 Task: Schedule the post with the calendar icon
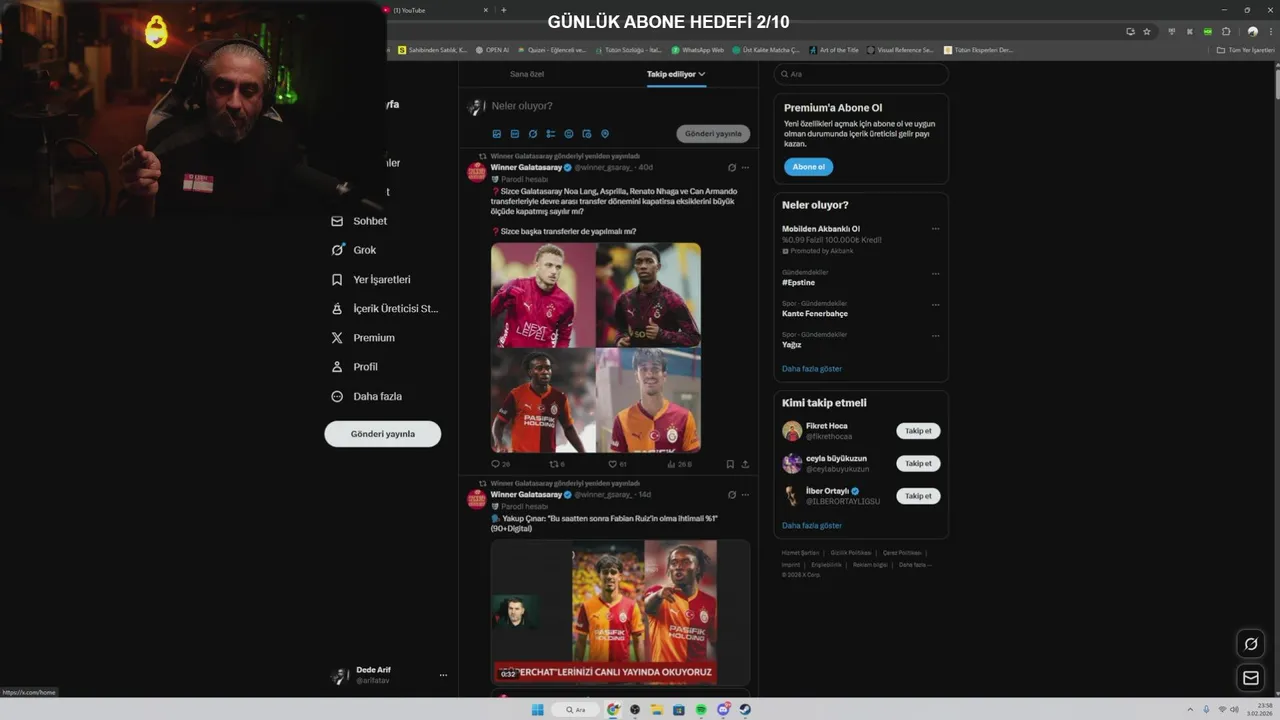pos(587,134)
